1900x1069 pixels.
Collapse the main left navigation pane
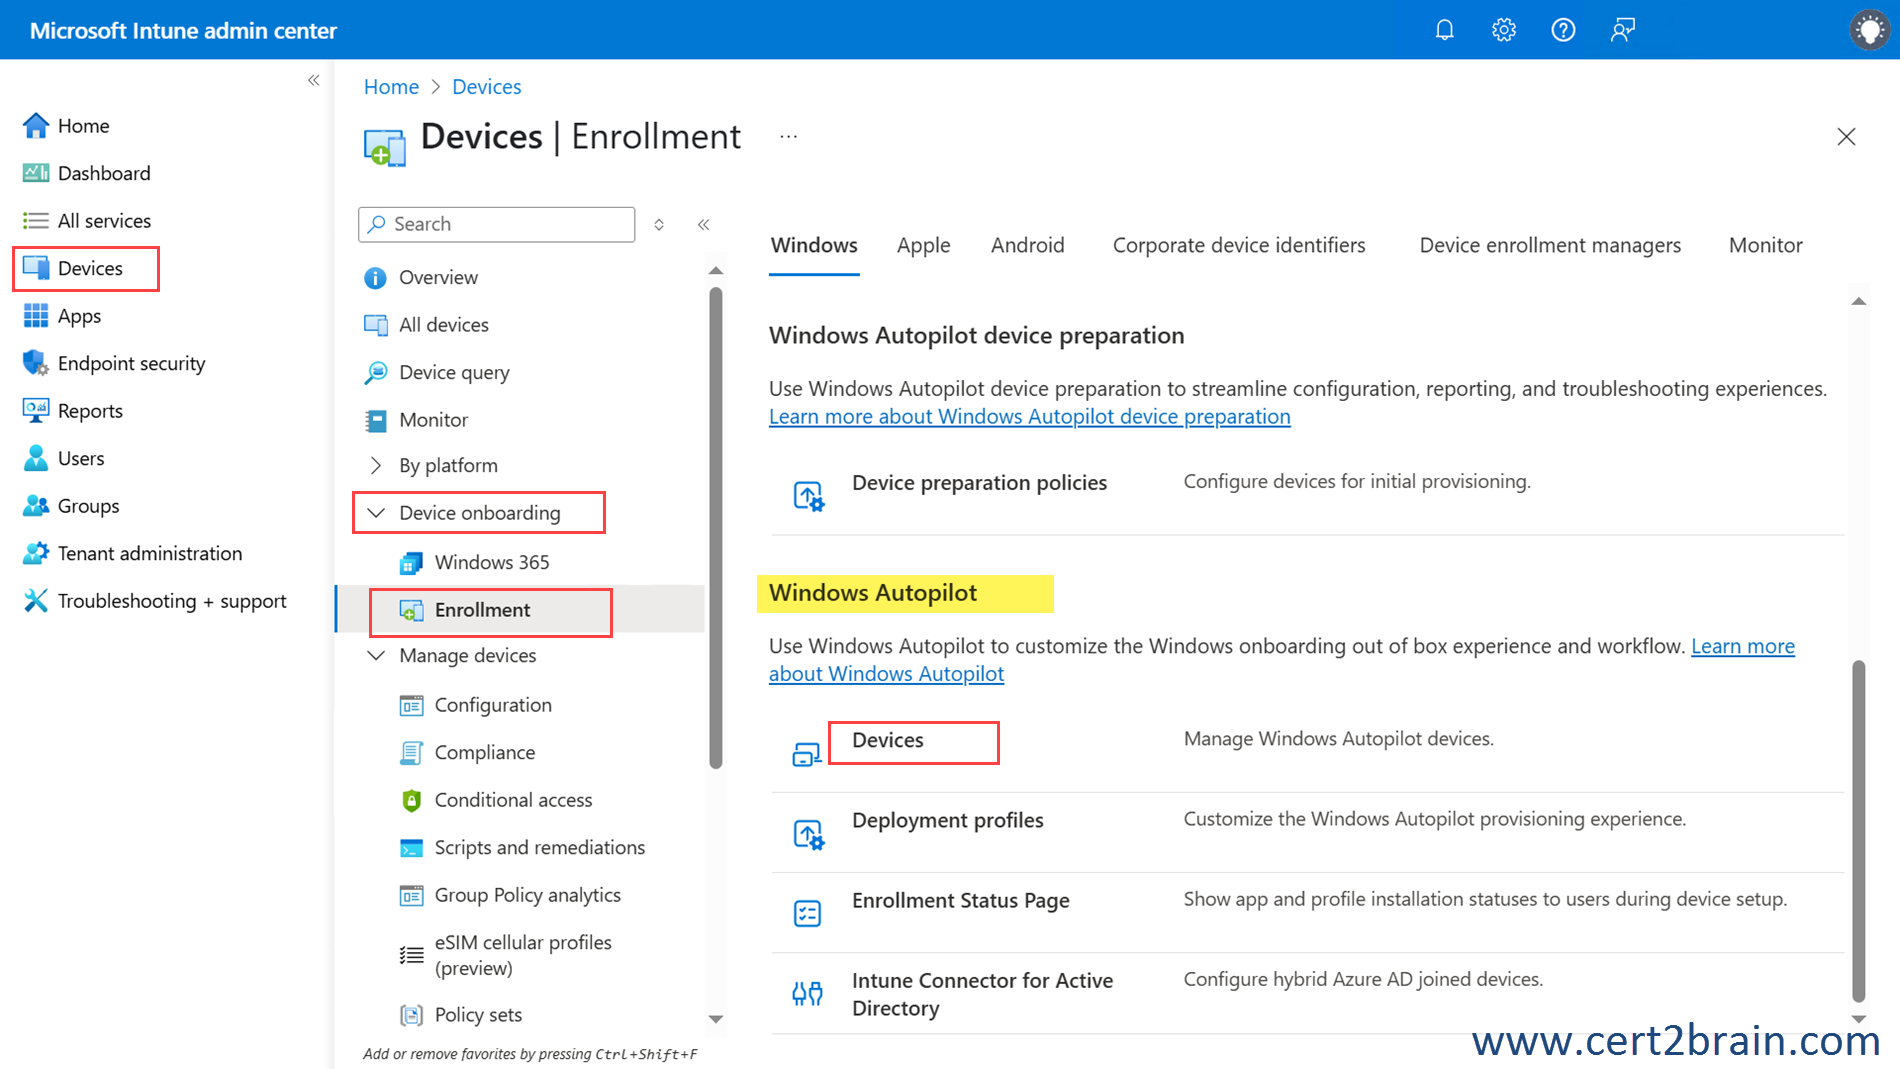314,80
